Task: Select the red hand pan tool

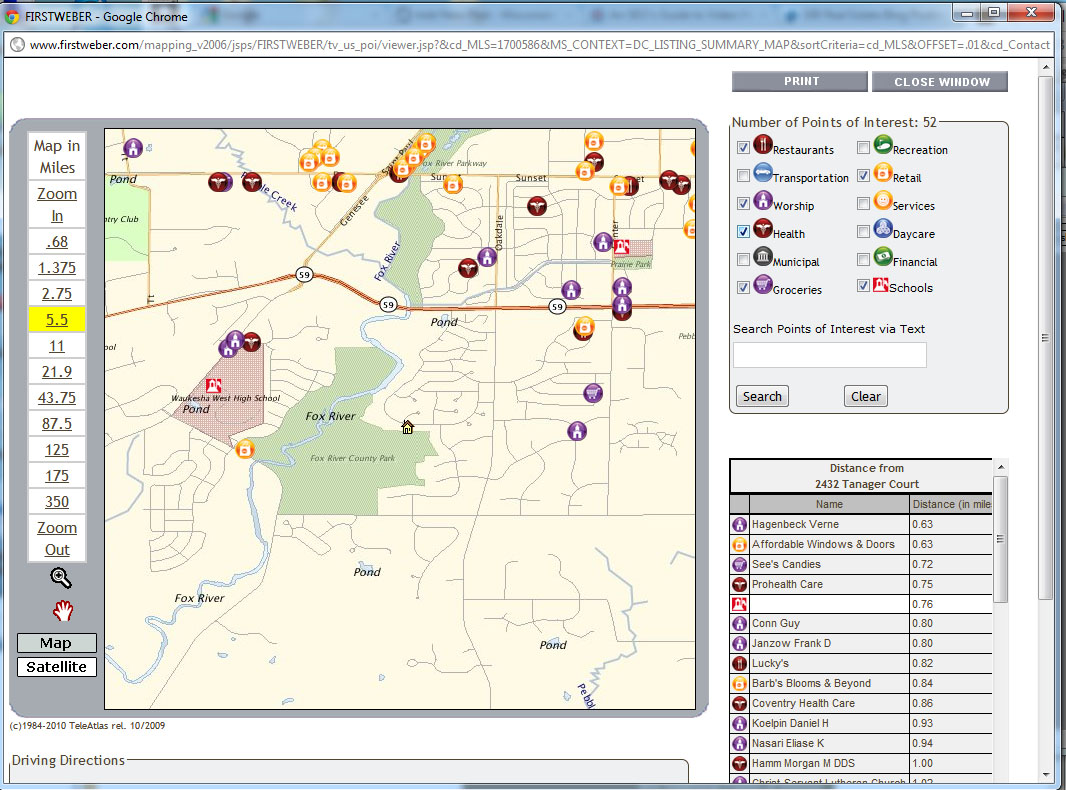Action: pyautogui.click(x=63, y=611)
